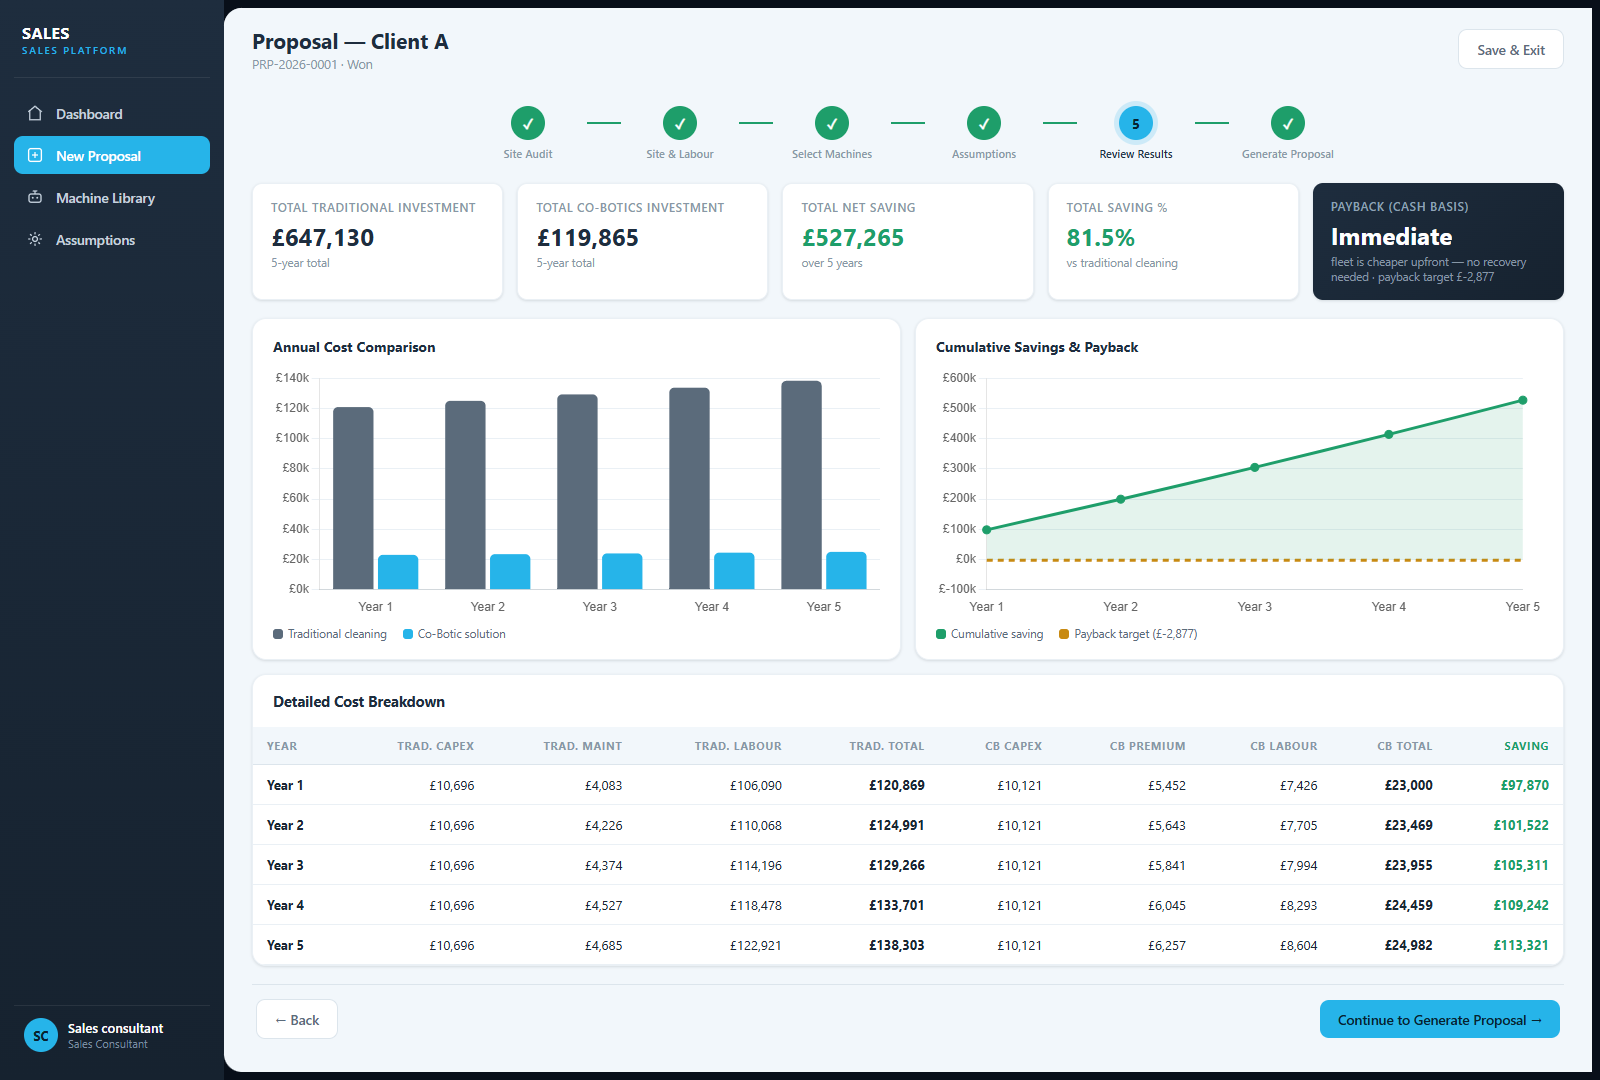Open Assumptions in the sidebar menu
Screen dimensions: 1600x1080
[x=112, y=239]
